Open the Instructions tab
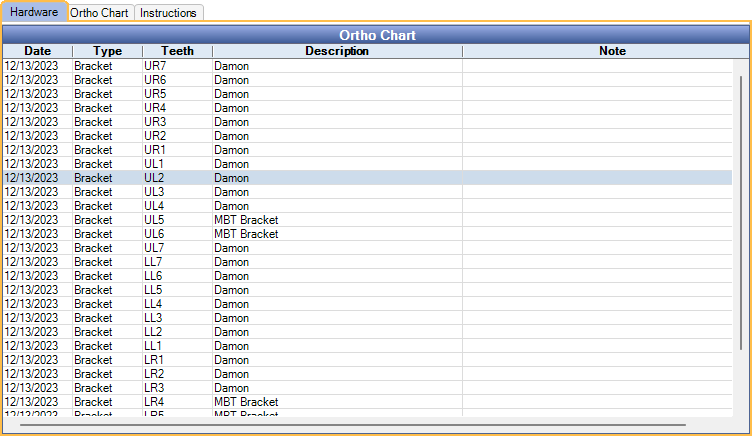752x436 pixels. [x=168, y=13]
